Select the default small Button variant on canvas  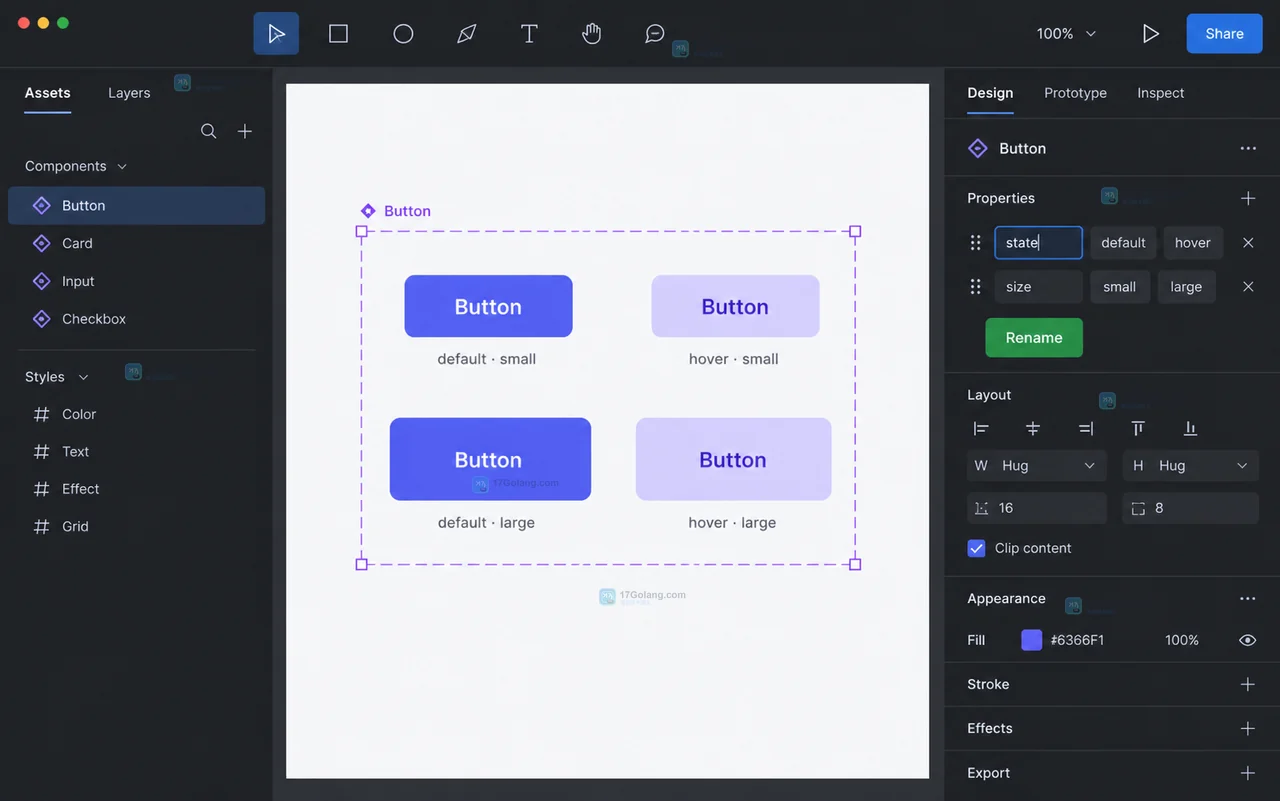[488, 306]
